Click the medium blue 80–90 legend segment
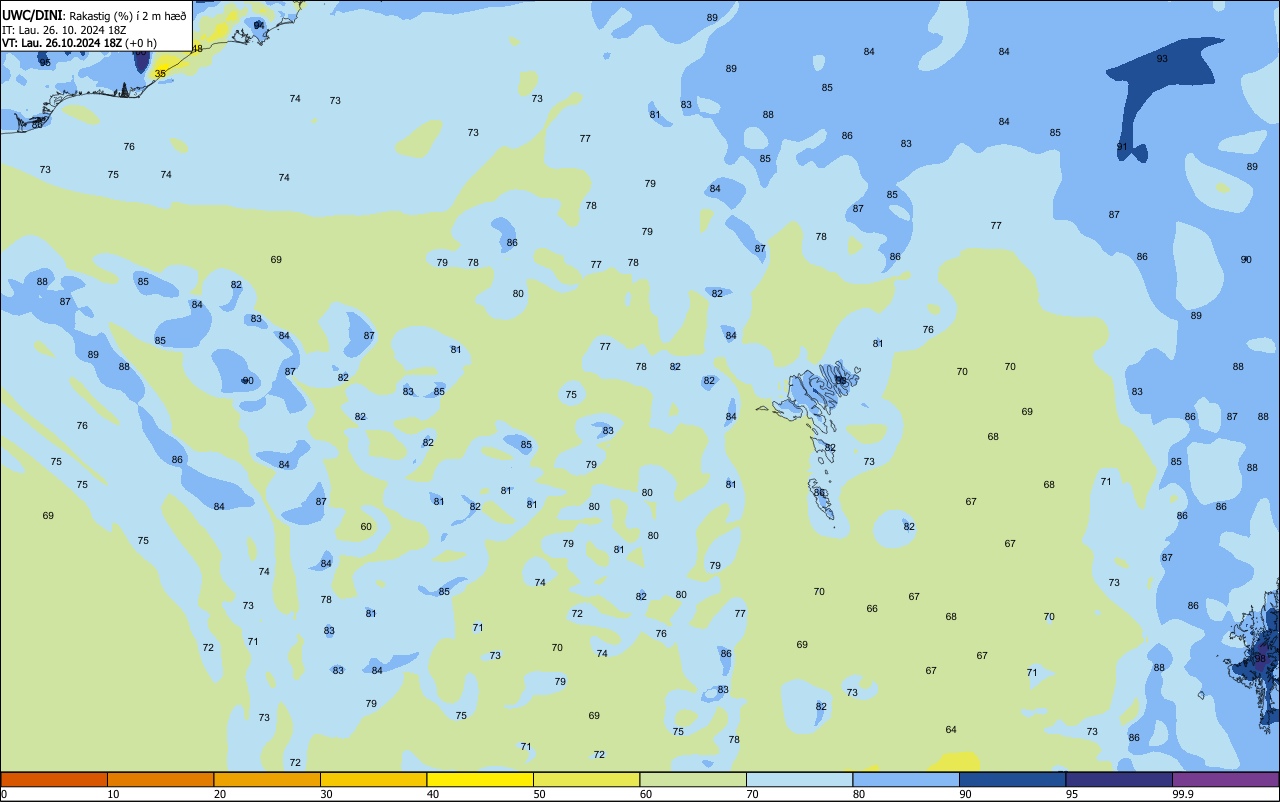Image resolution: width=1280 pixels, height=802 pixels. click(x=906, y=779)
